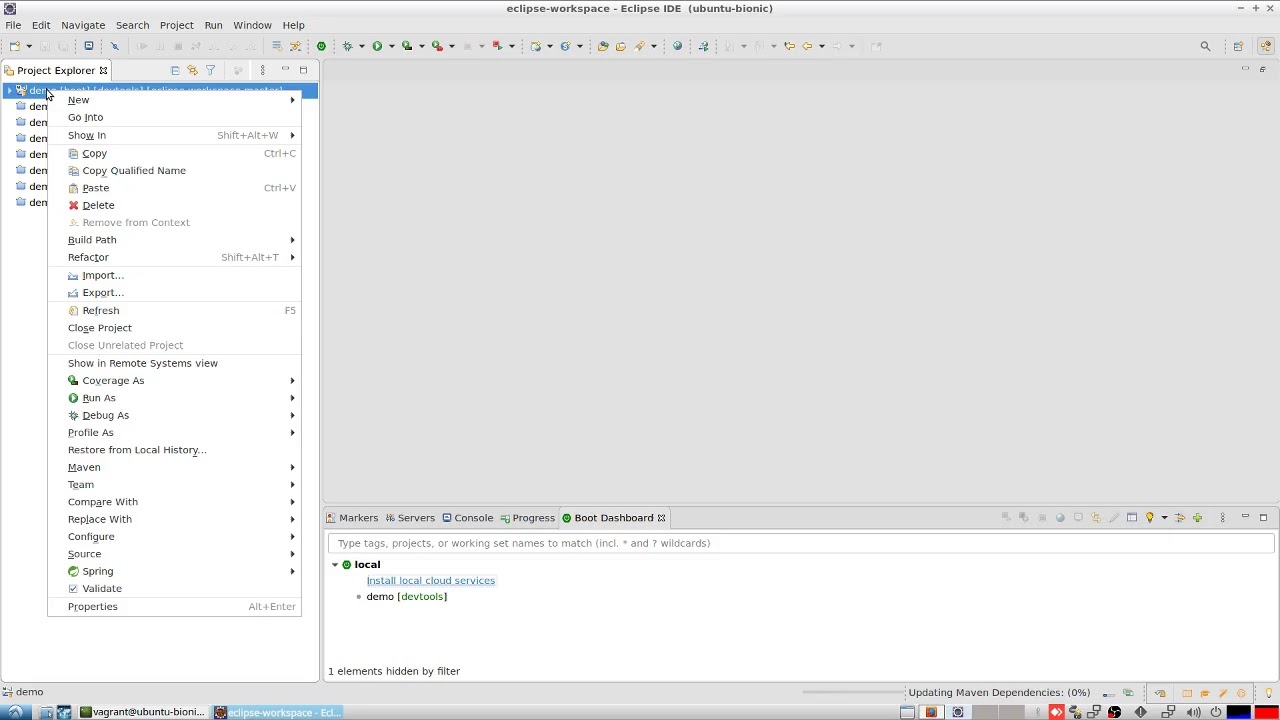
Task: Open the Refactor submenu
Action: coord(174,257)
